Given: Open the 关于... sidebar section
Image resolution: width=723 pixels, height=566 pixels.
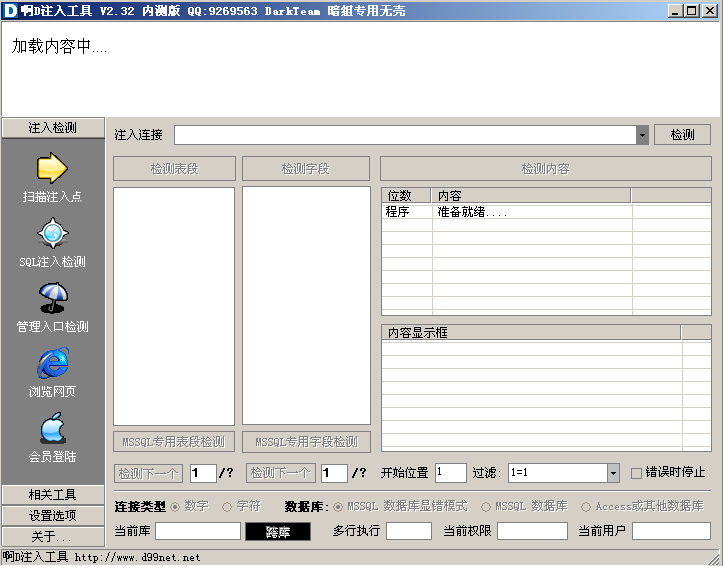Looking at the screenshot, I should (53, 537).
